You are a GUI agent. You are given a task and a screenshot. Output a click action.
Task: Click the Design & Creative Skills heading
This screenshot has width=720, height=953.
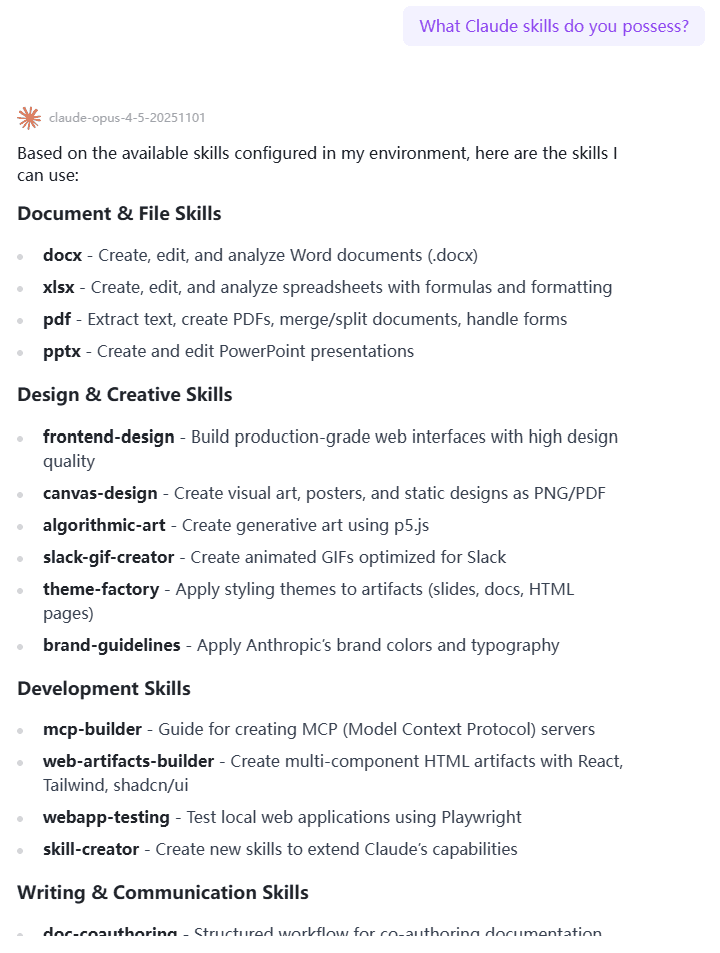click(124, 394)
